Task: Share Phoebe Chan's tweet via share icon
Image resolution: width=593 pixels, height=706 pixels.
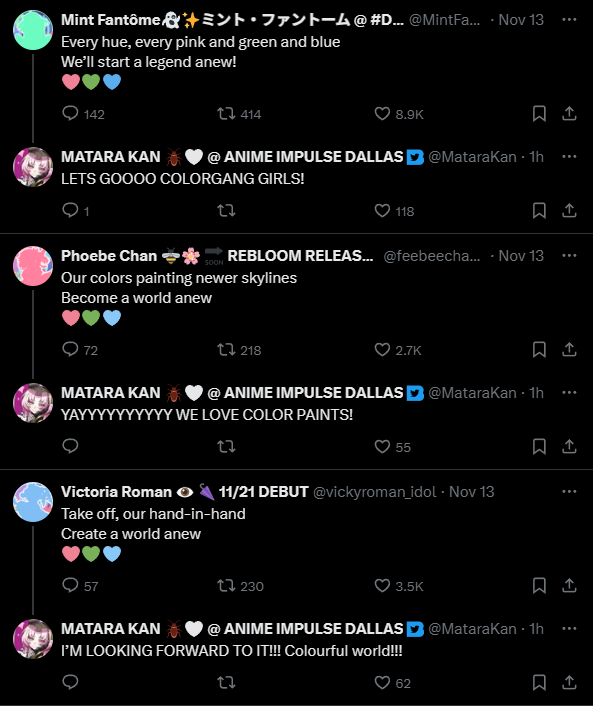Action: 569,349
